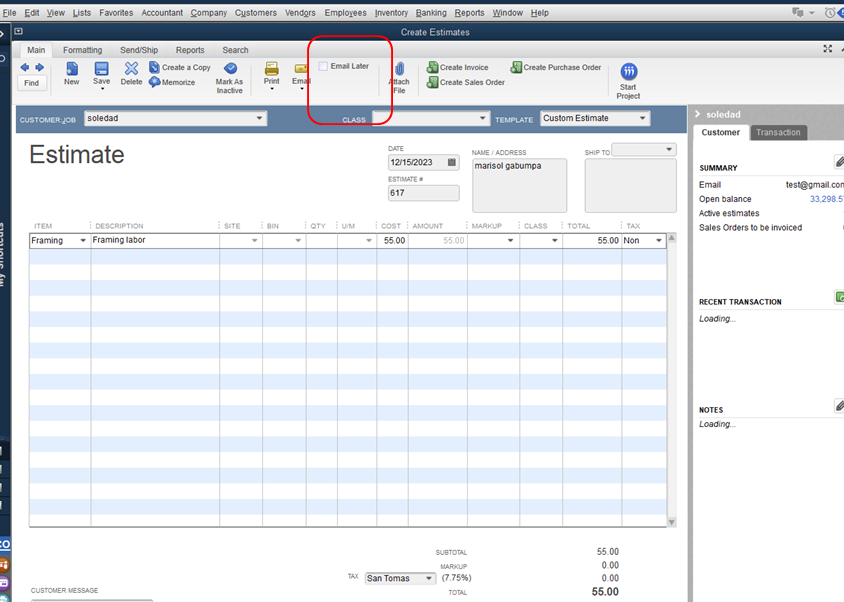Viewport: 844px width, 602px height.
Task: Click the open balance amount link
Action: (x=827, y=199)
